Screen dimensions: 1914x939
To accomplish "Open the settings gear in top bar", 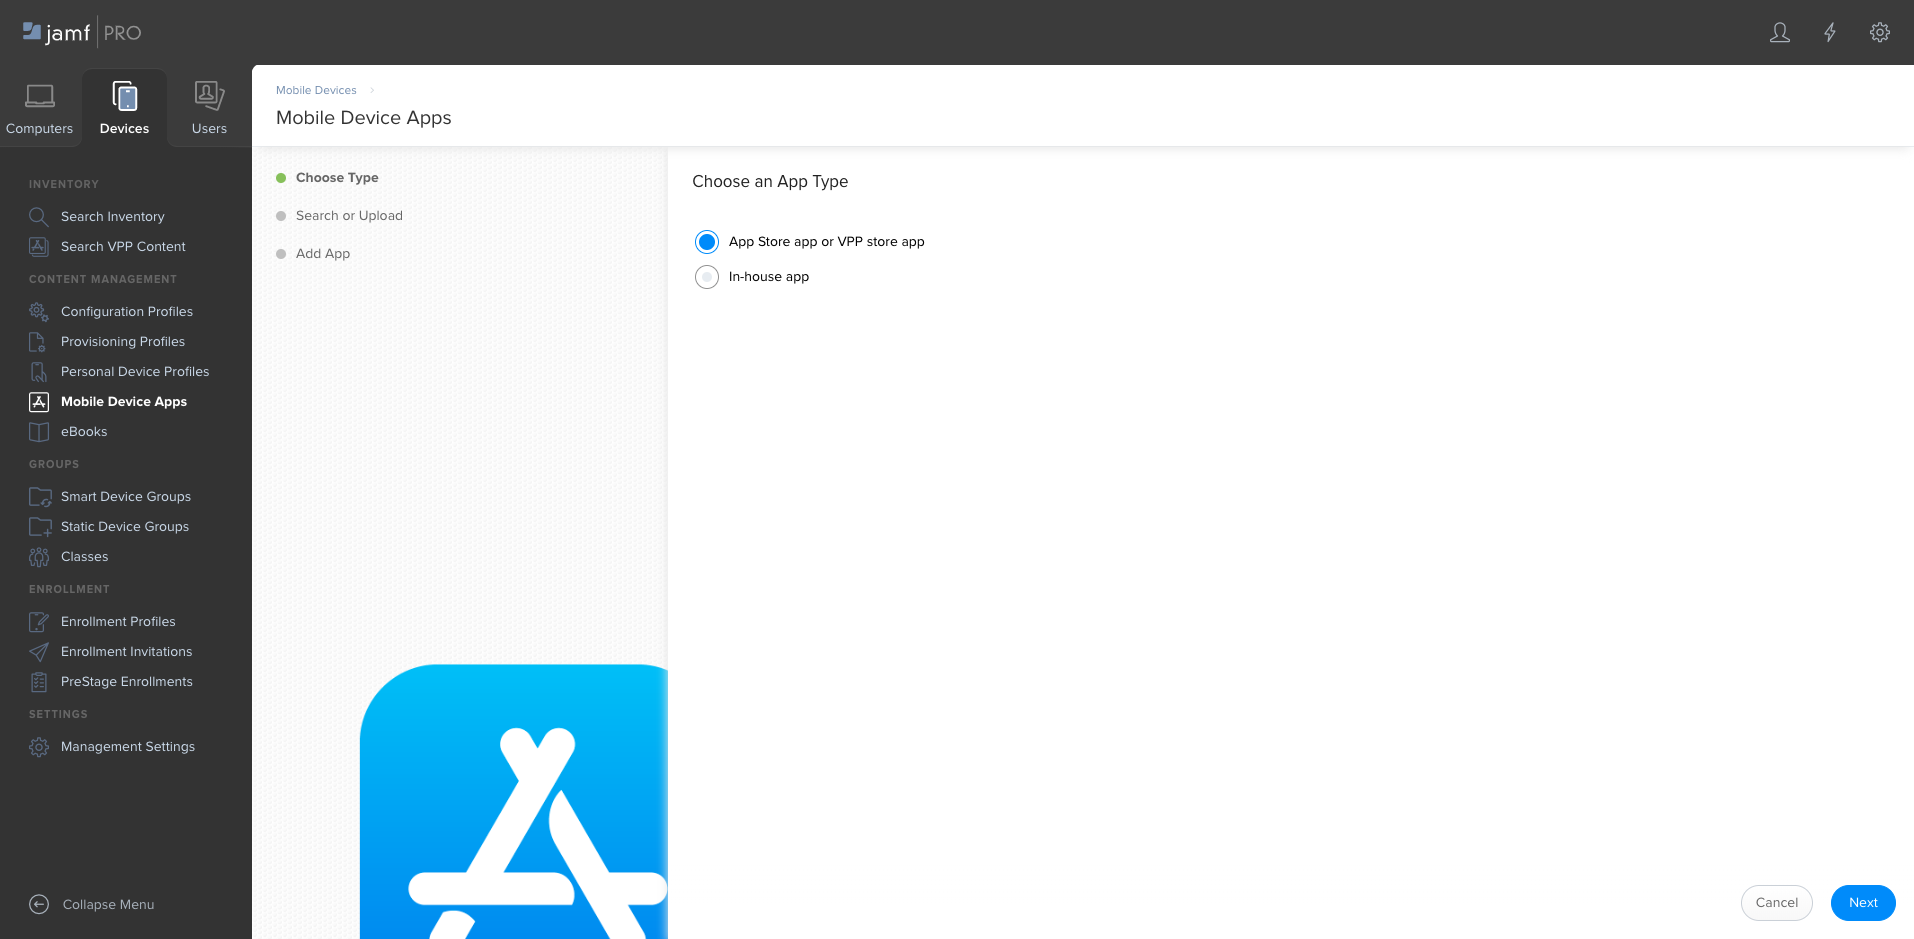I will (1880, 33).
